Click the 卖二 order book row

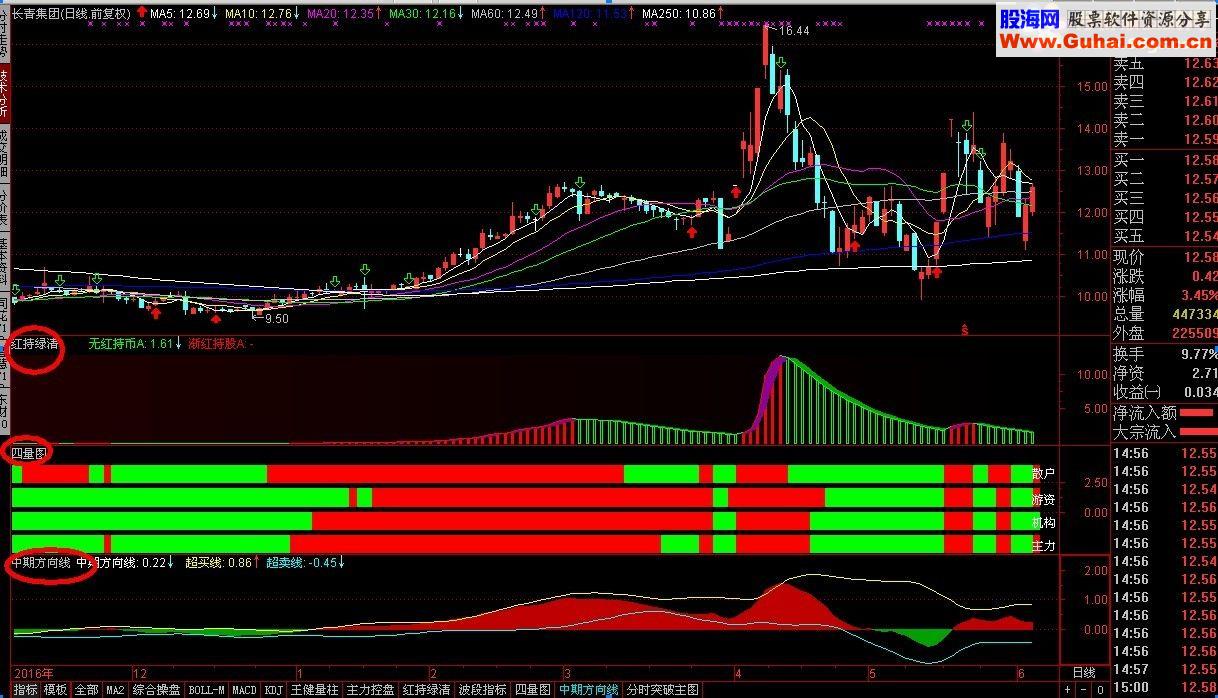[1165, 121]
